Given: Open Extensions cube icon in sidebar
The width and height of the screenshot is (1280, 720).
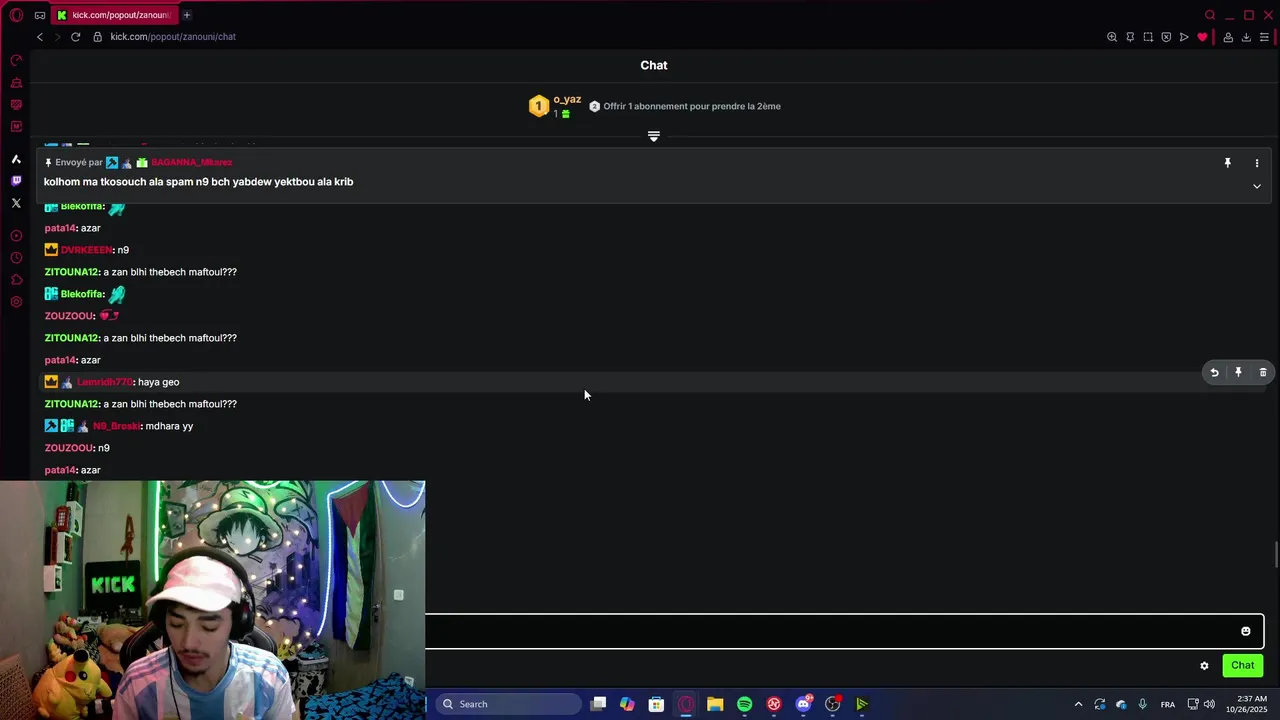Looking at the screenshot, I should (x=16, y=280).
